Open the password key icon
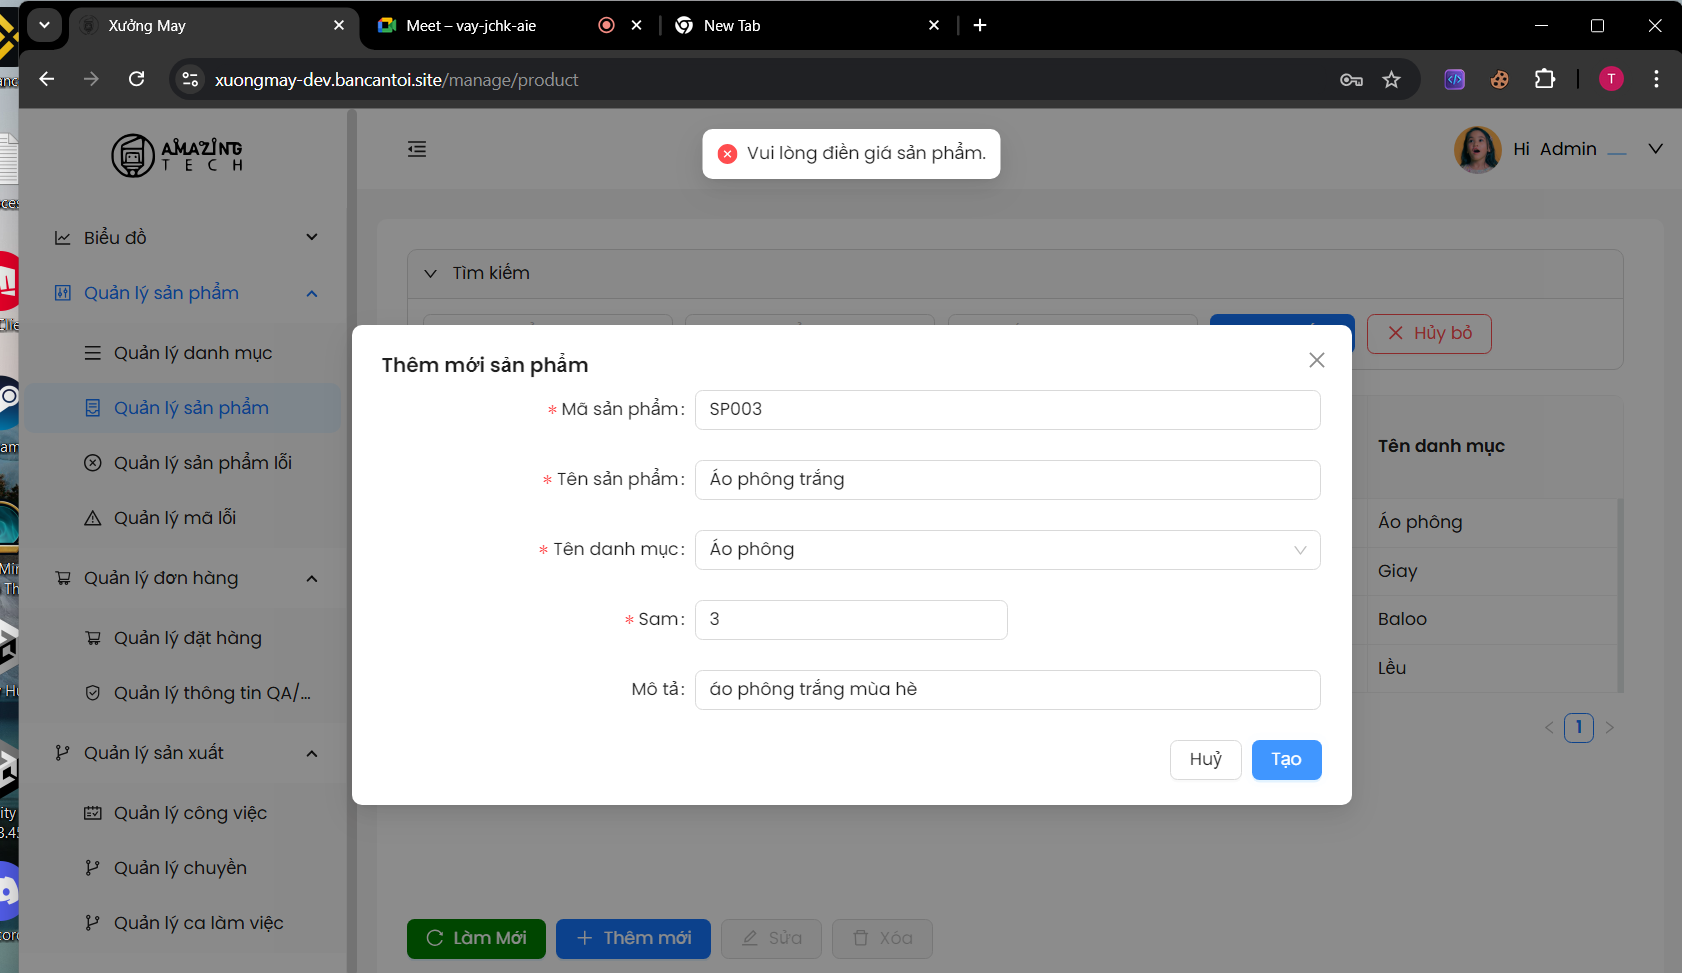Screen dimensions: 1682x973 pyautogui.click(x=1351, y=80)
